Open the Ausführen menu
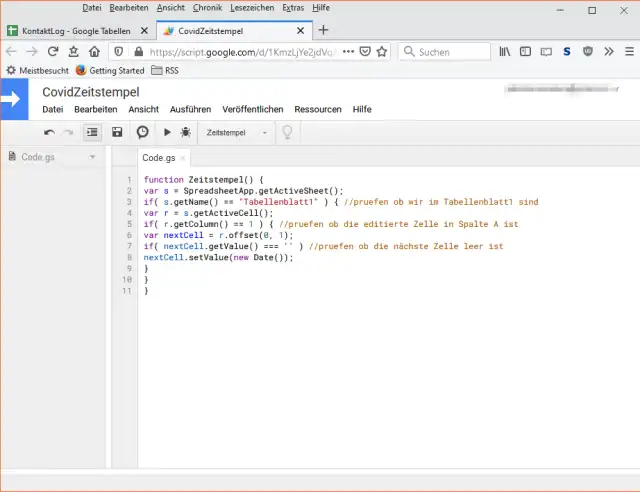 (190, 109)
